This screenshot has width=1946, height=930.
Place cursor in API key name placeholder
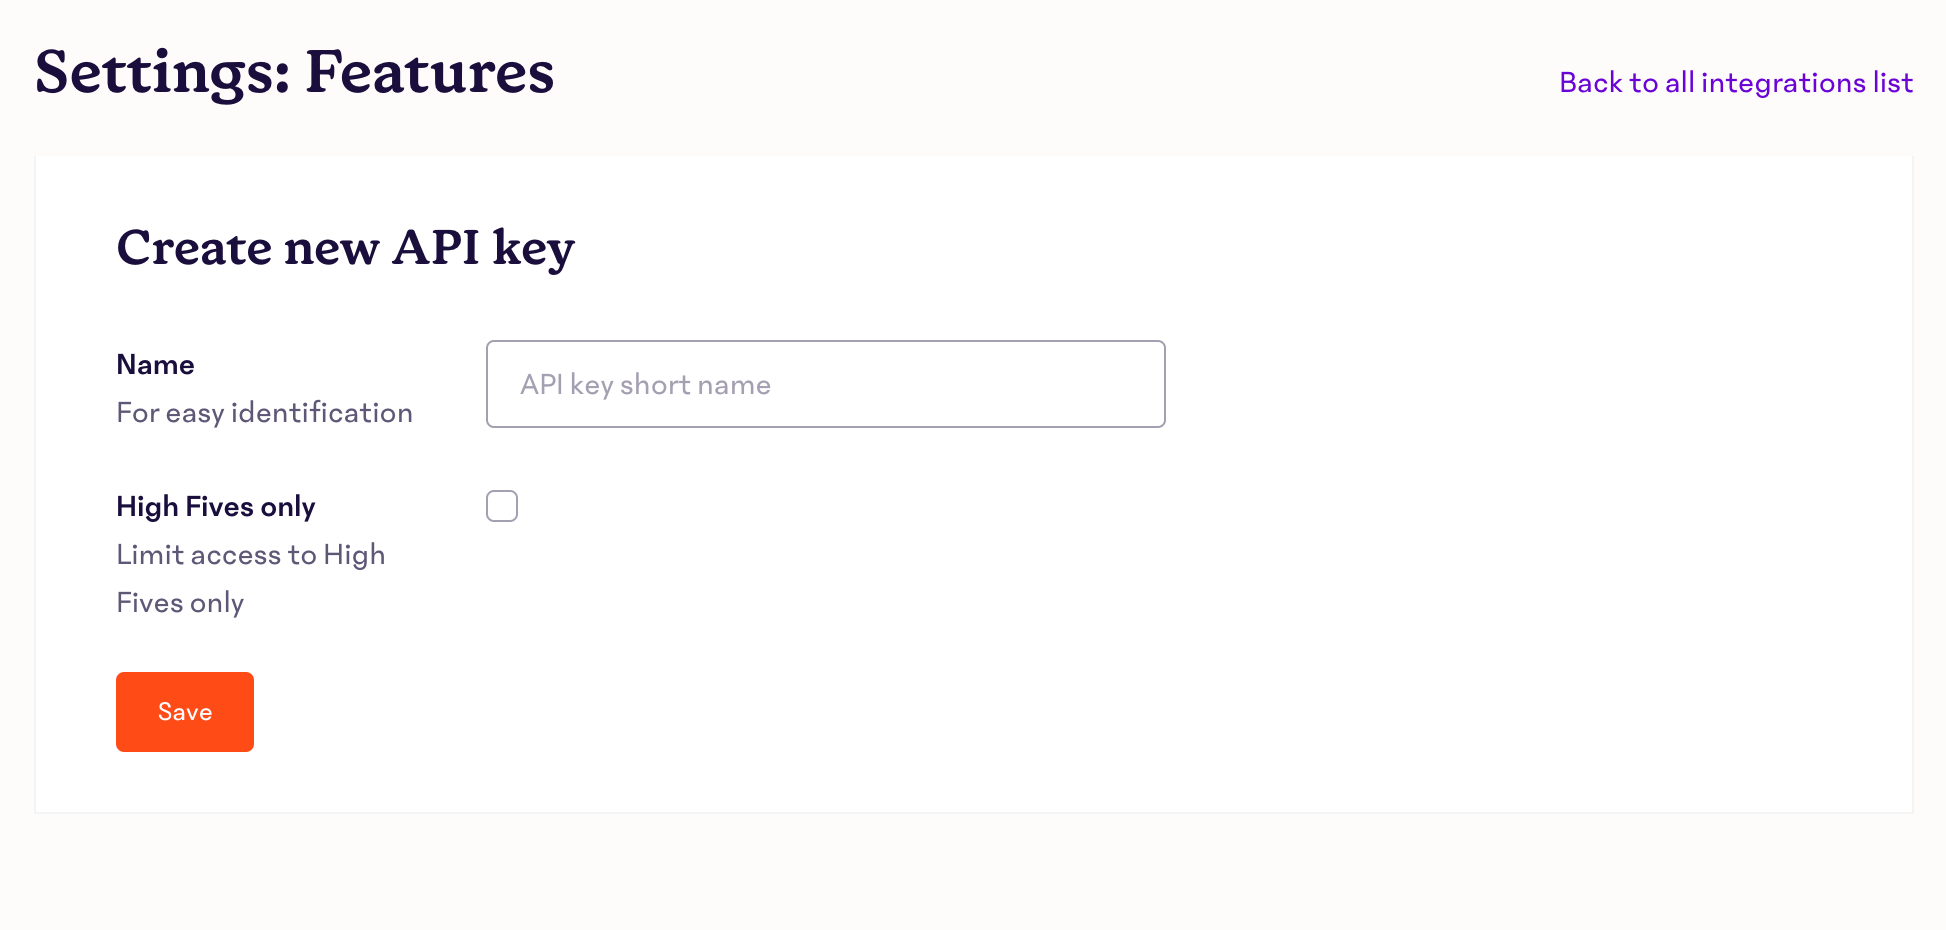pos(645,385)
